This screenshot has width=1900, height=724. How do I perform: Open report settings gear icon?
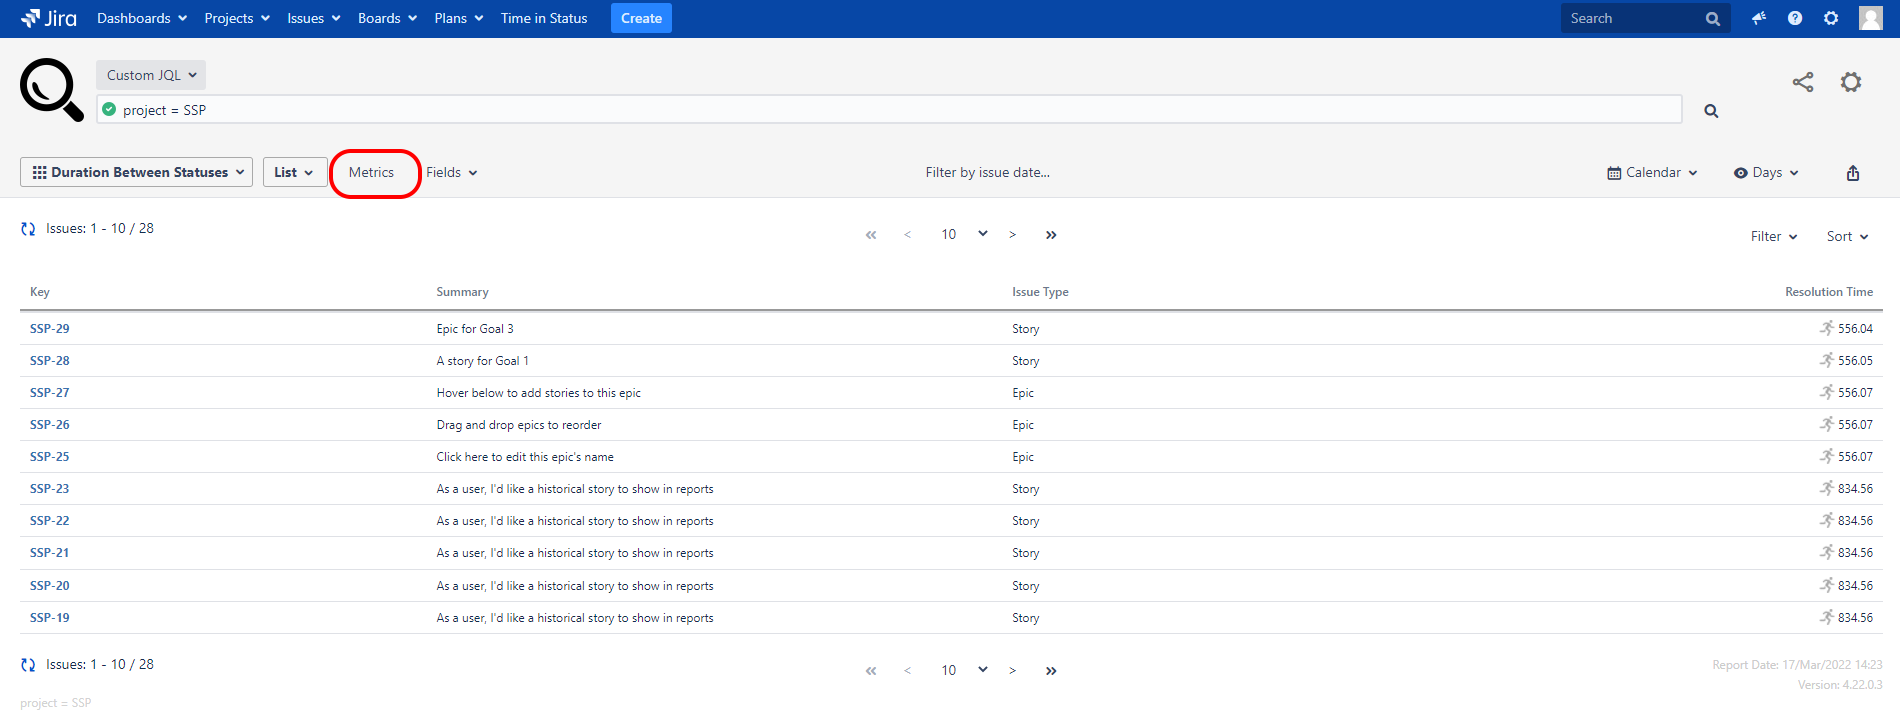click(1850, 82)
